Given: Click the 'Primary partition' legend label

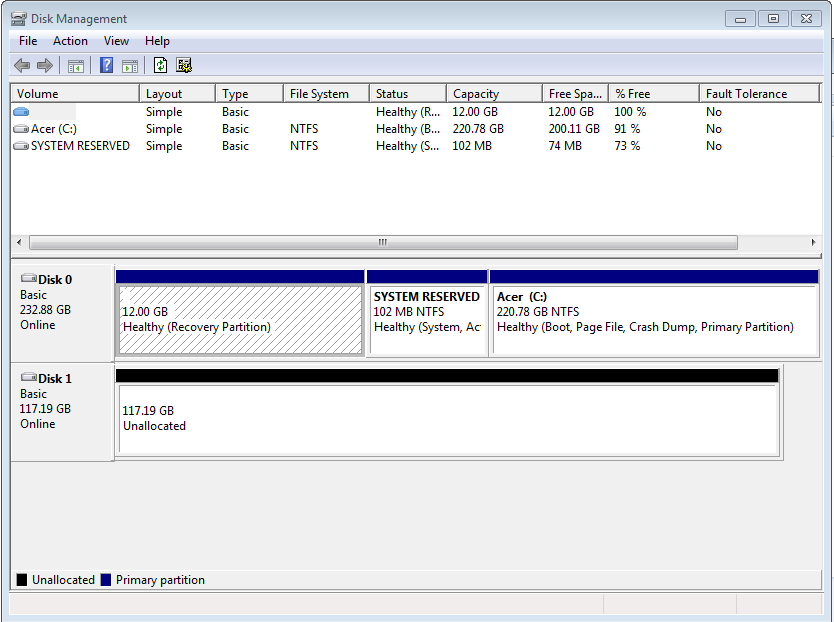Looking at the screenshot, I should [160, 580].
